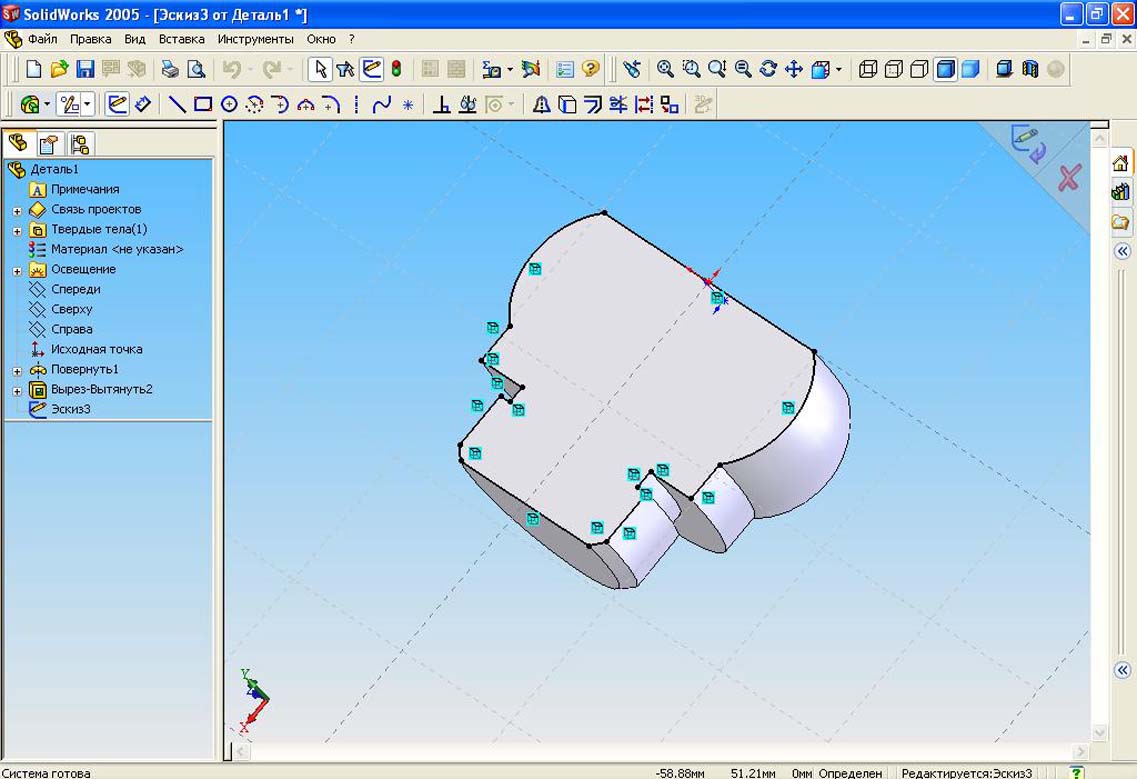Click the Standard Views cube icon
The image size is (1137, 779).
(x=821, y=69)
